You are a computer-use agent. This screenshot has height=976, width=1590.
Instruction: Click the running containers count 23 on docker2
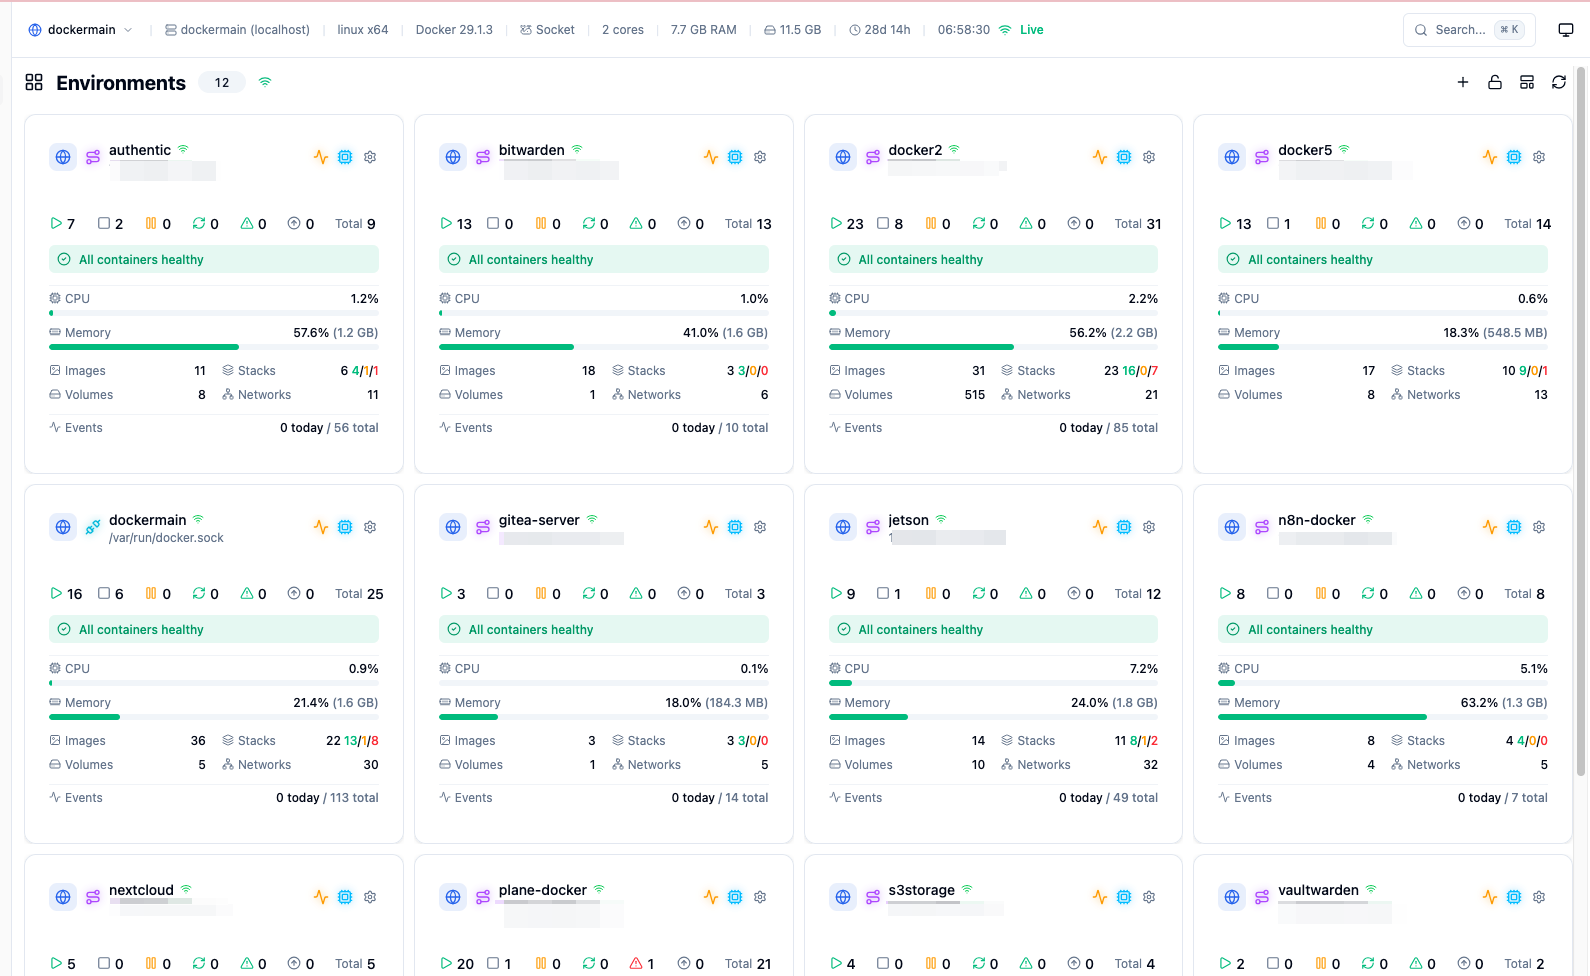coord(847,224)
